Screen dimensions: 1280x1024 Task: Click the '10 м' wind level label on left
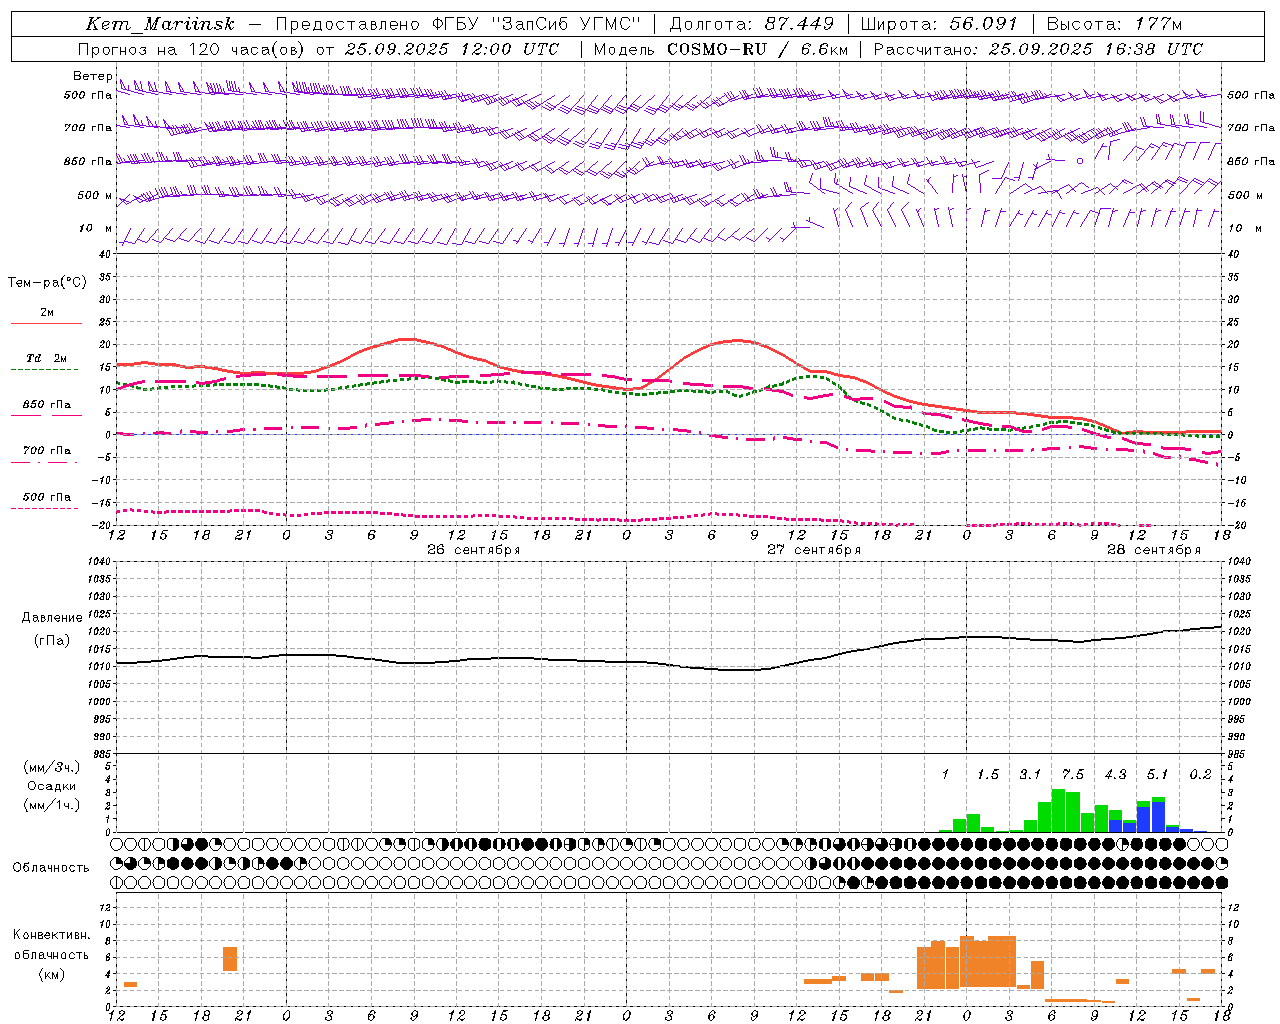96,229
